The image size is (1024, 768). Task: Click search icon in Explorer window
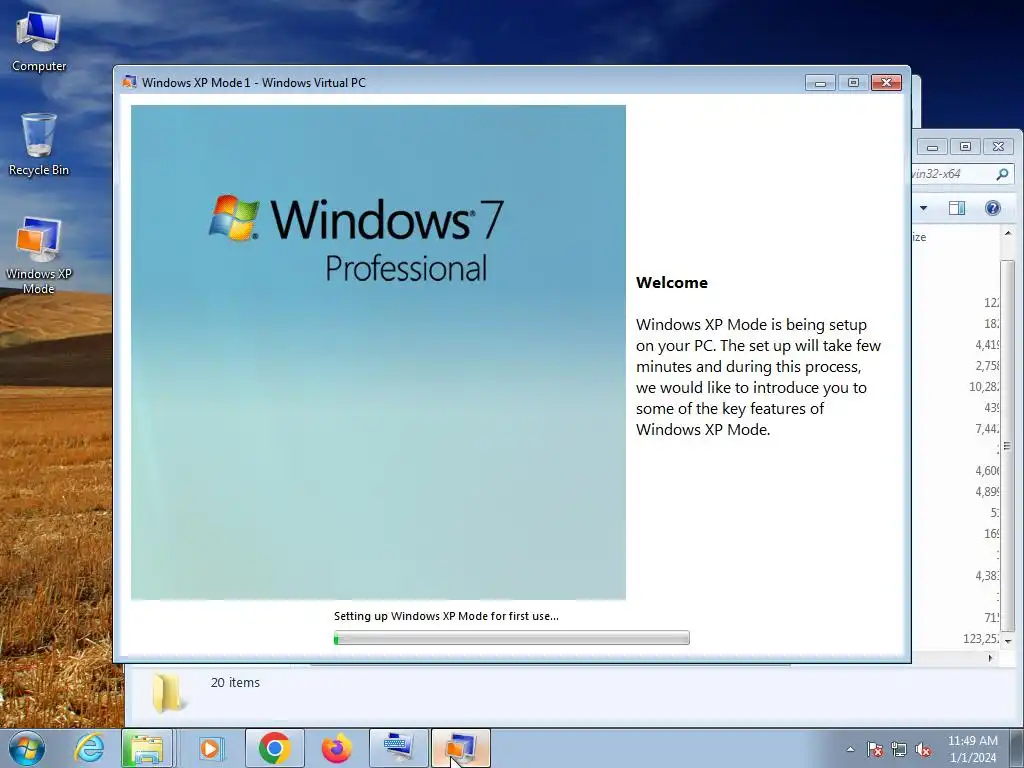[1002, 174]
